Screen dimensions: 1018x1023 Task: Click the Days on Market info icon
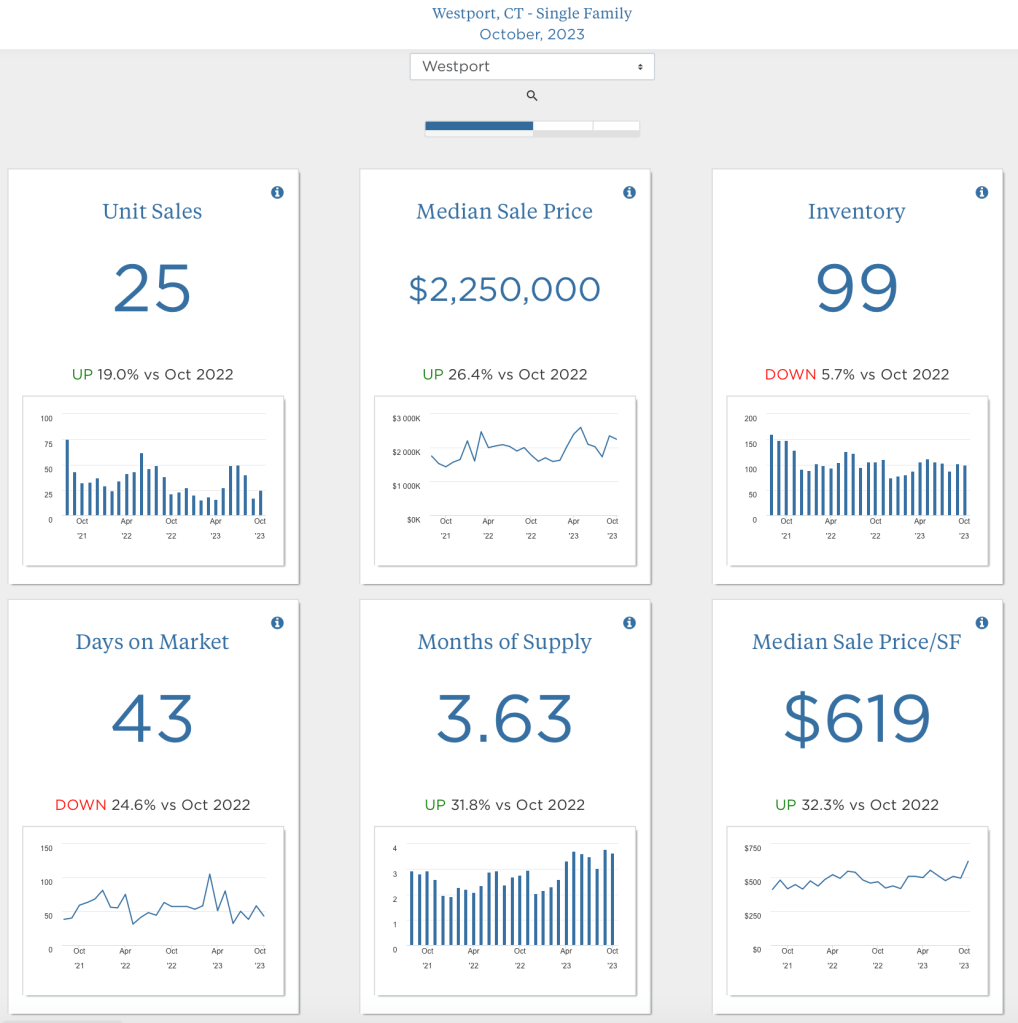tap(277, 623)
